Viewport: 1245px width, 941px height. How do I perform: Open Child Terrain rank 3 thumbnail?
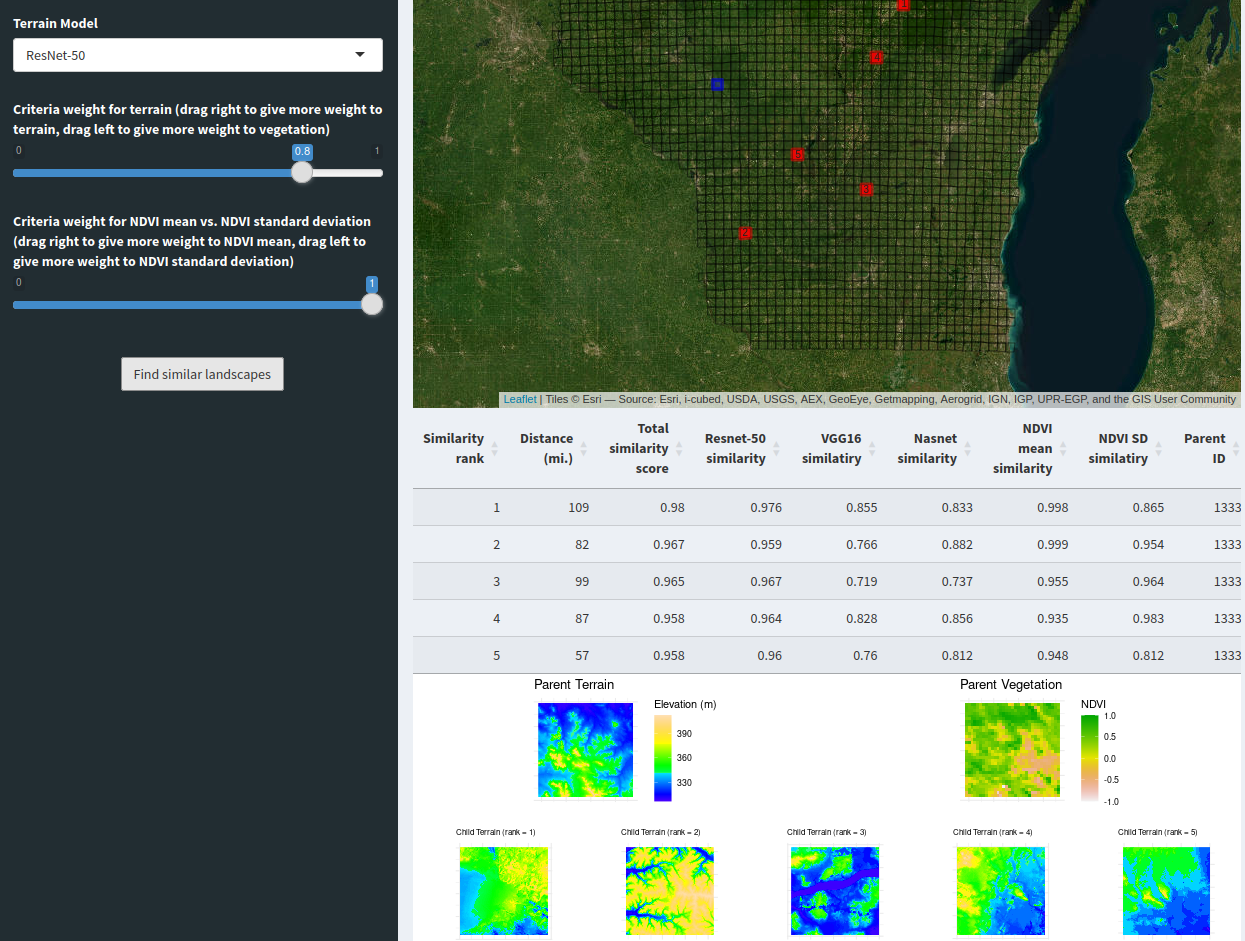point(835,891)
